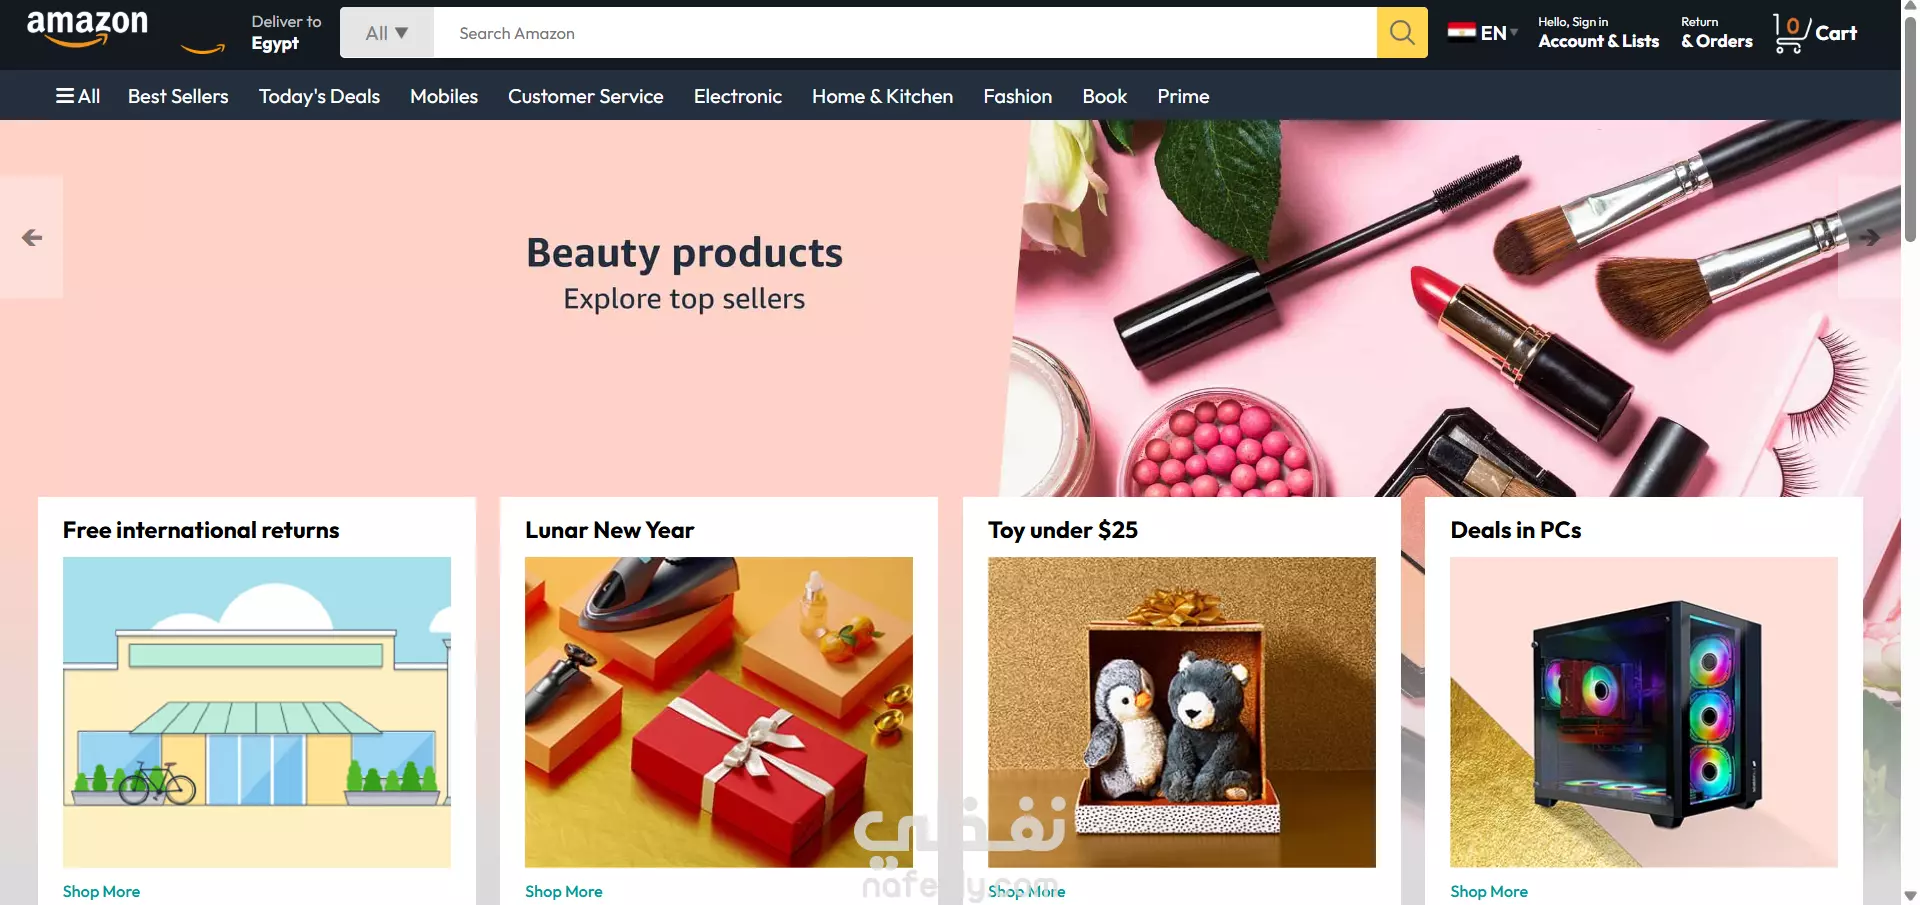
Task: Click the yellow search magnifier button
Action: click(x=1402, y=33)
